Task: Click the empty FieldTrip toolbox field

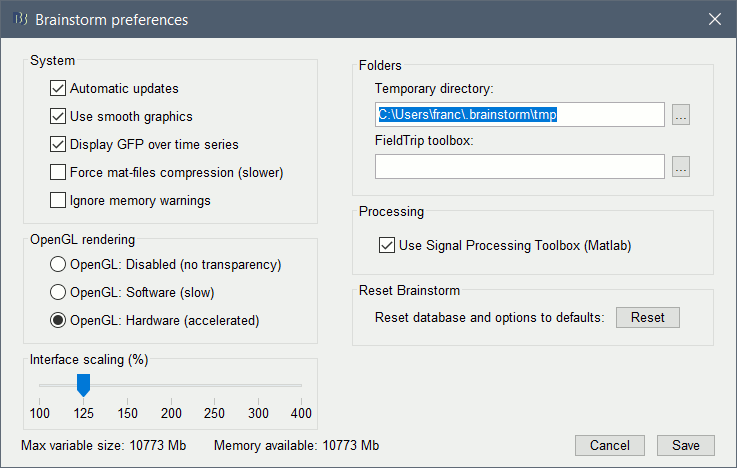Action: pyautogui.click(x=520, y=167)
